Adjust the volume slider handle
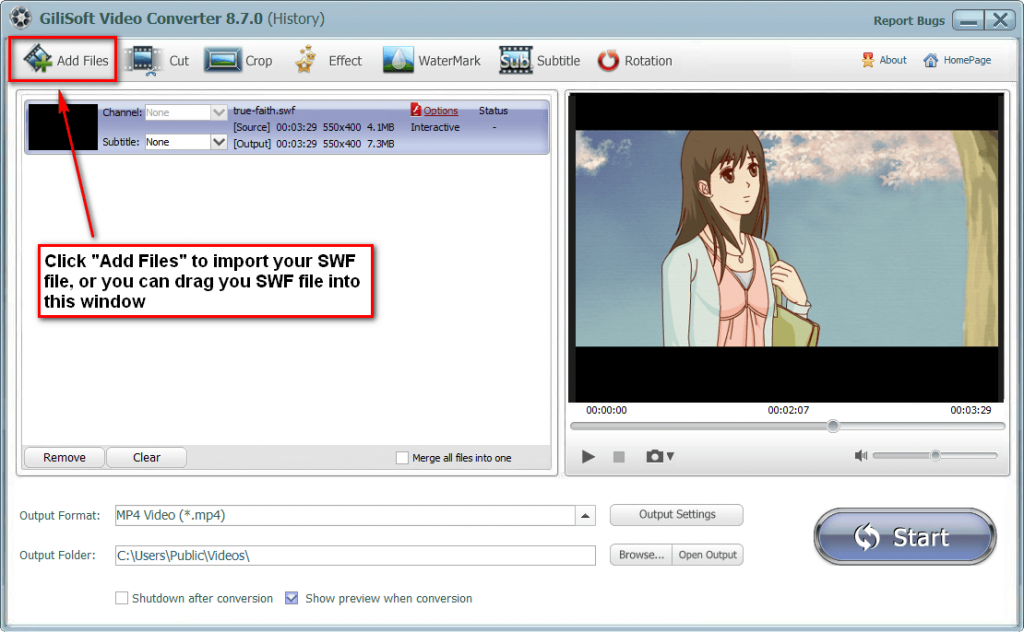1024x632 pixels. [935, 455]
